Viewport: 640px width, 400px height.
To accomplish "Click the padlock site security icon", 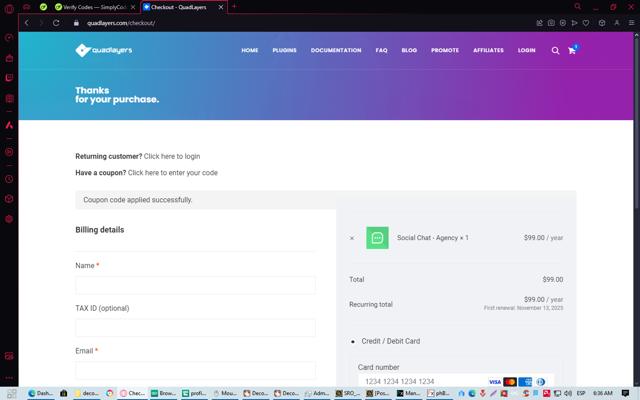I will tap(76, 23).
